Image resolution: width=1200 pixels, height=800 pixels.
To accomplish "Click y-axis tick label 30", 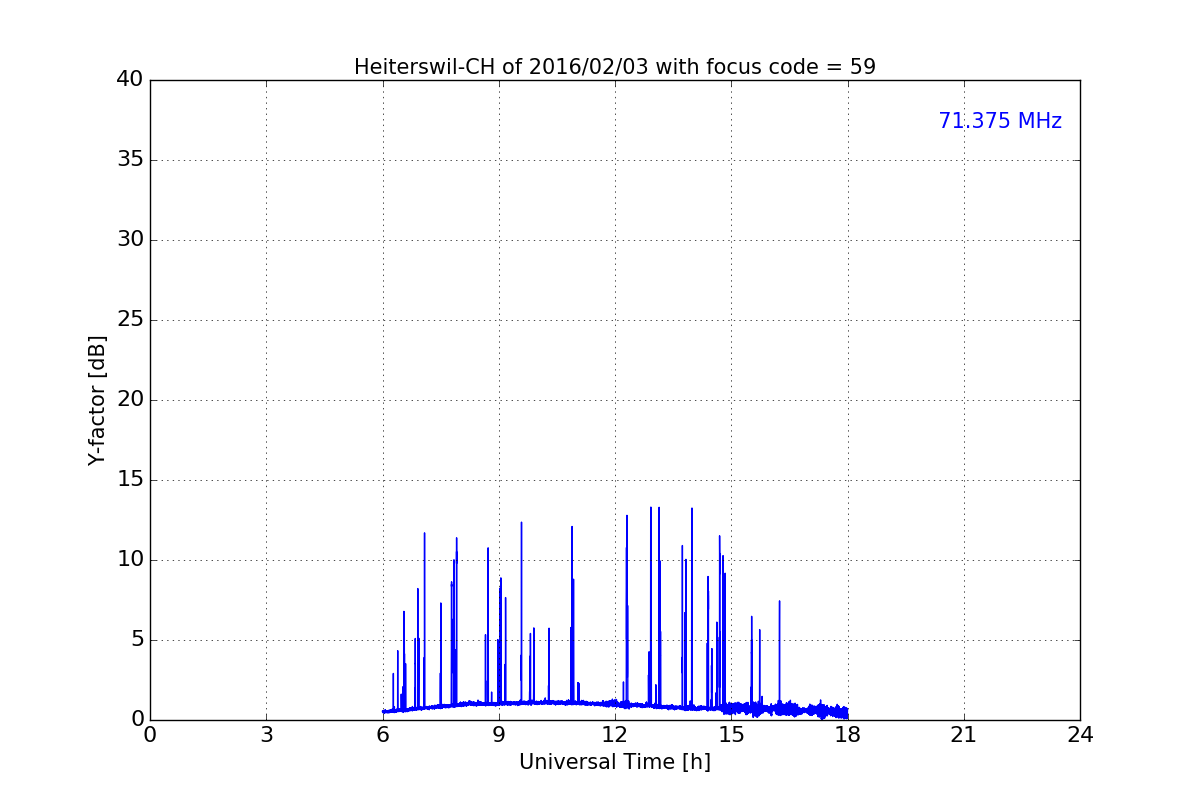I will pyautogui.click(x=130, y=240).
